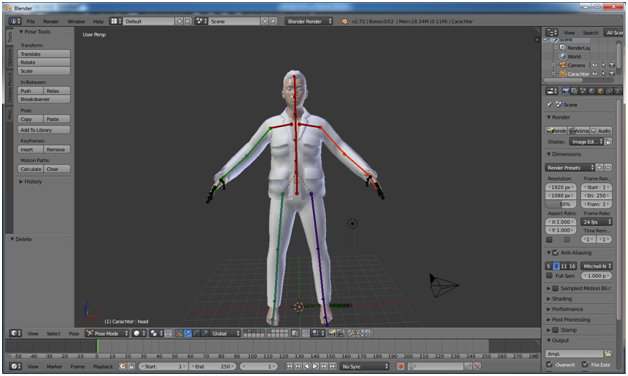The image size is (628, 376).
Task: Toggle selectability arrow for Camera
Action: pyautogui.click(x=604, y=65)
